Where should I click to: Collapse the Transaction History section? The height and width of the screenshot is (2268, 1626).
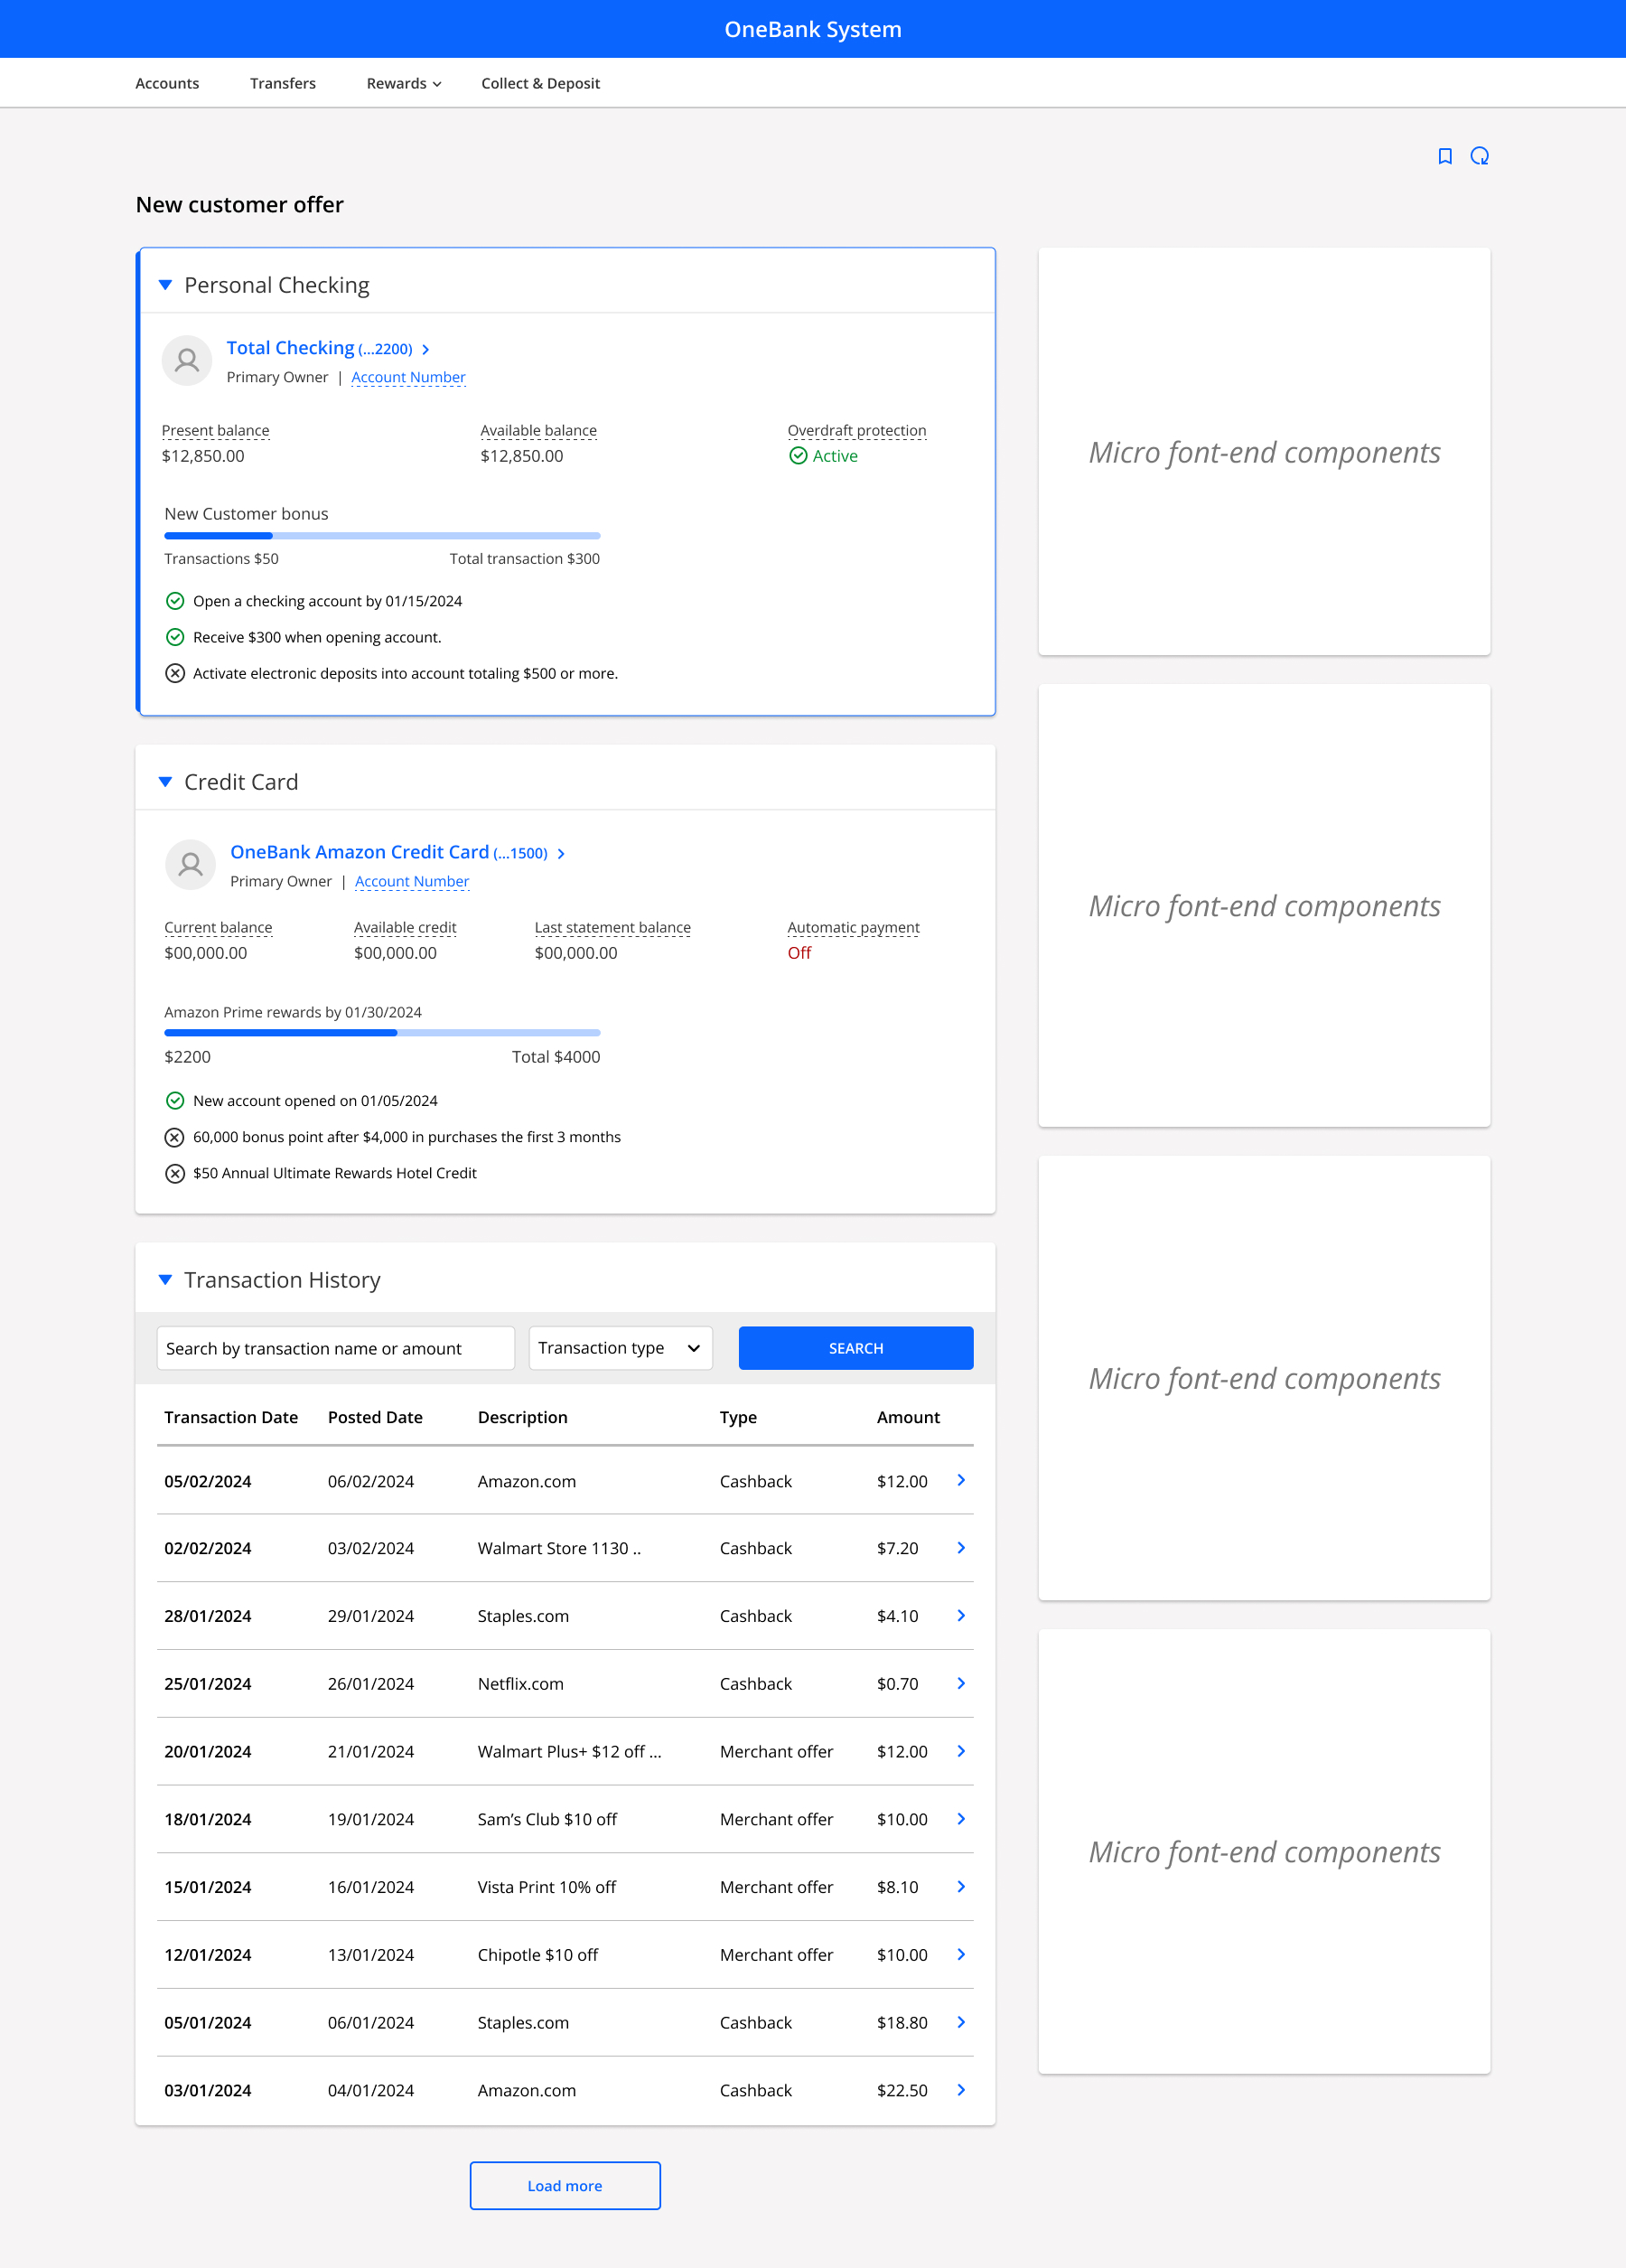166,1280
